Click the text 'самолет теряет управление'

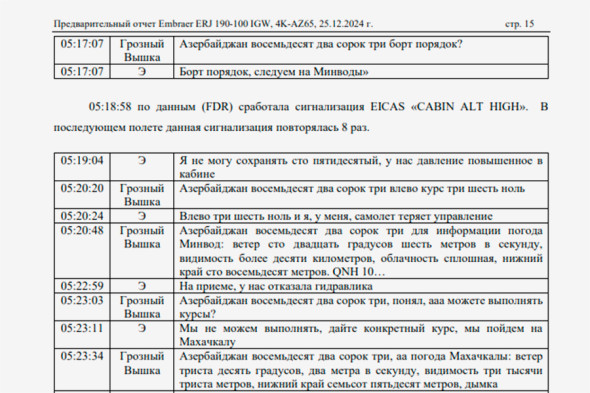pos(423,216)
